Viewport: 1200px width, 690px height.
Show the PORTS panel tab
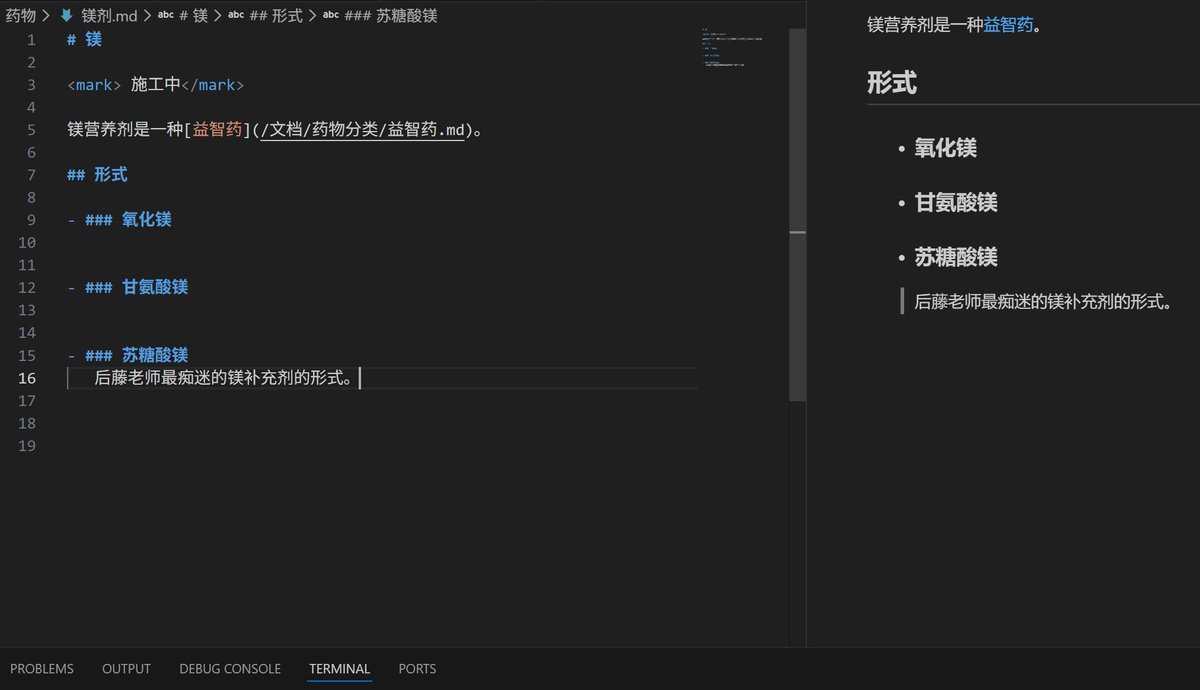pos(417,669)
